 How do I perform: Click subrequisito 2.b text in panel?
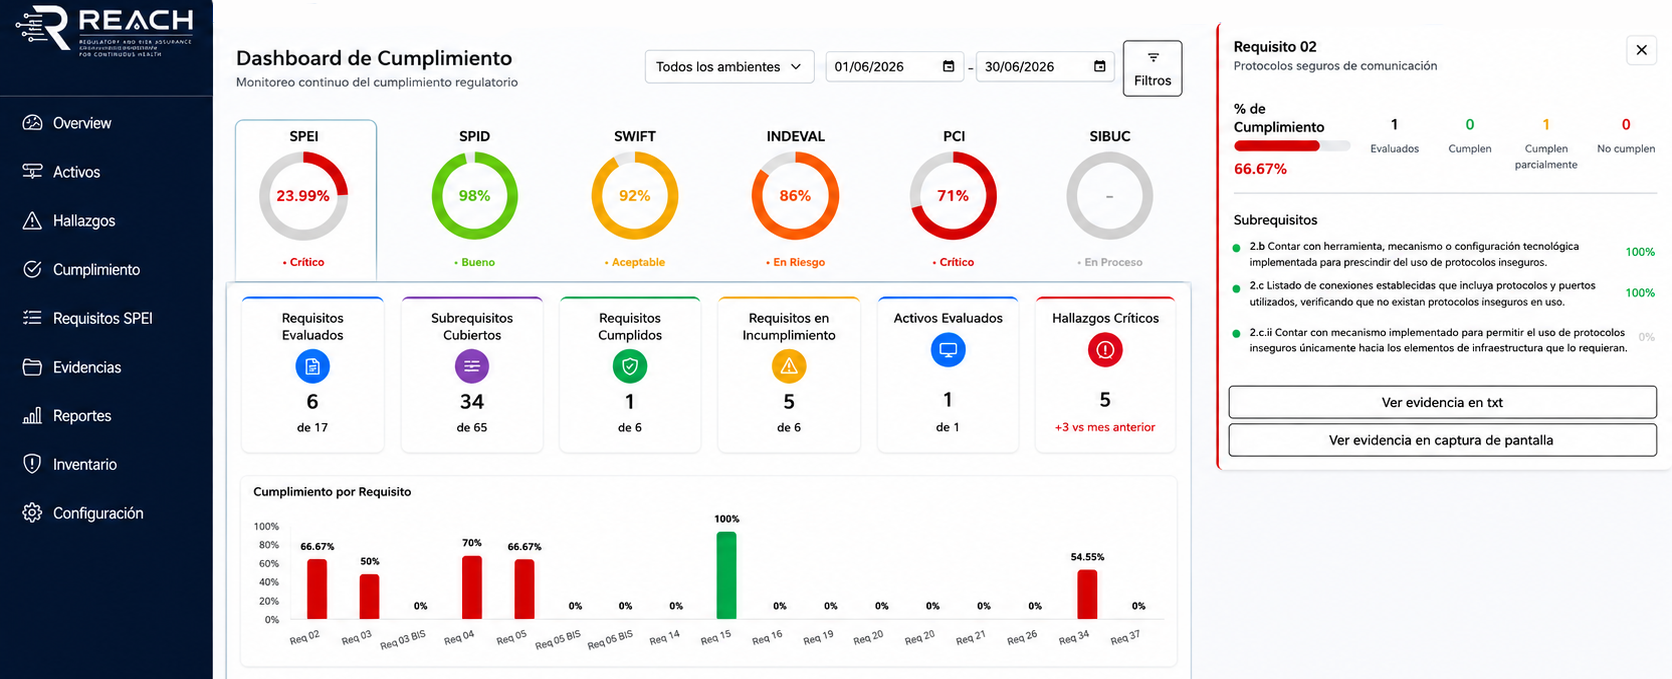1414,254
